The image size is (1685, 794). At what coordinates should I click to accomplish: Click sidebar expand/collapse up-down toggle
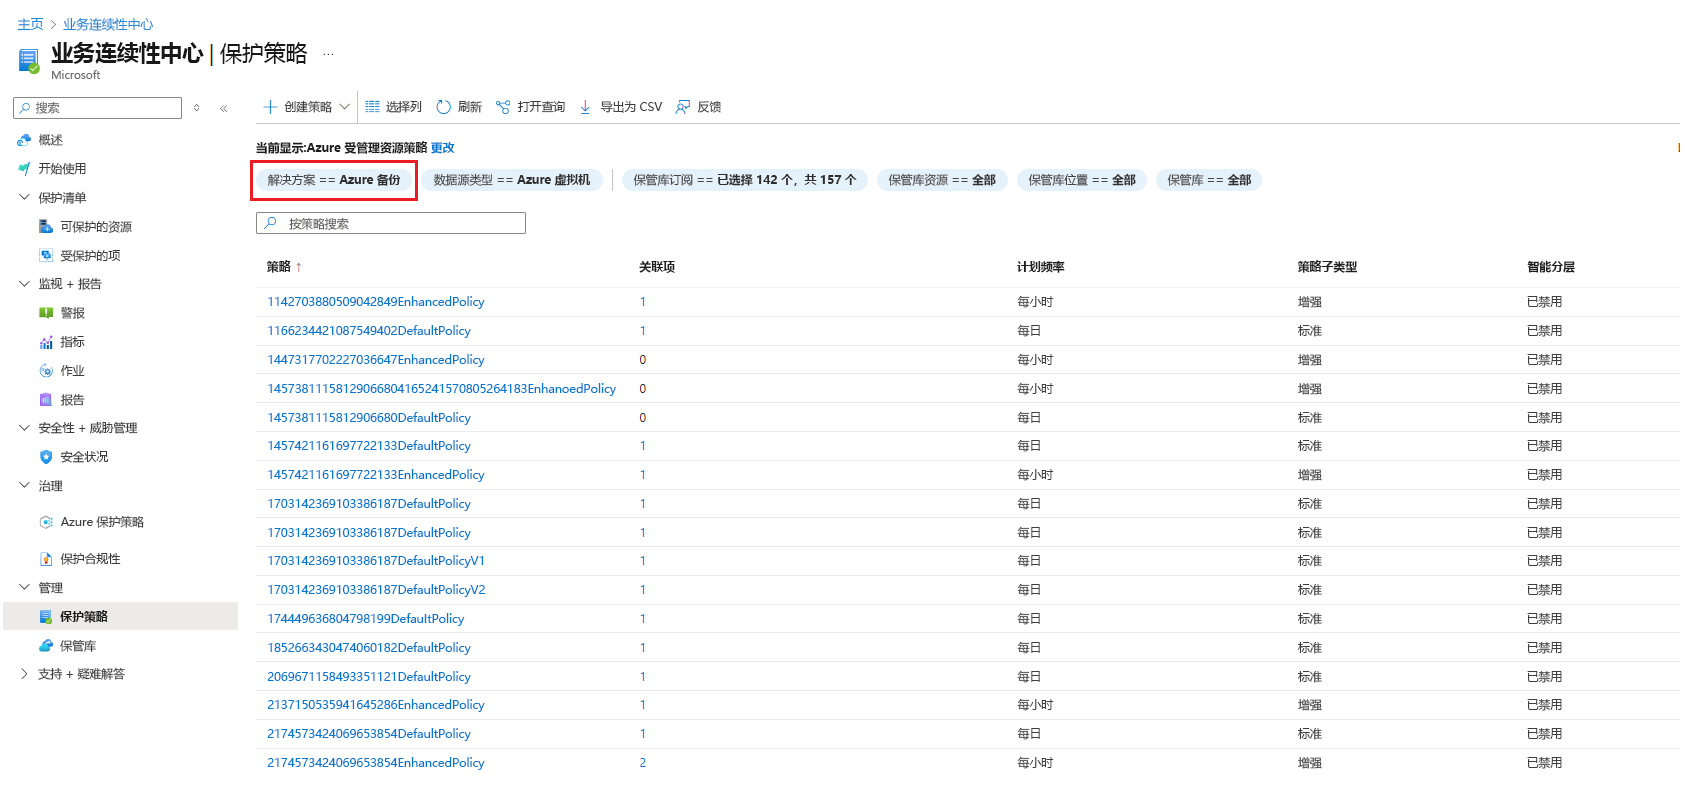click(x=197, y=108)
